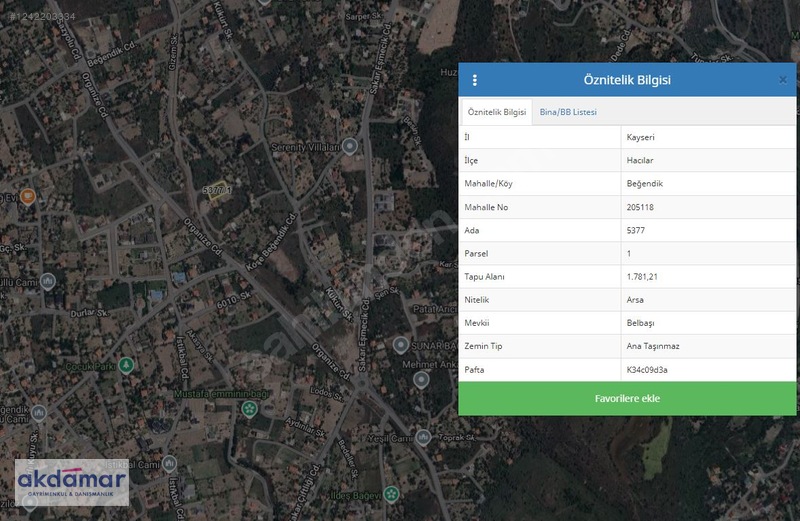This screenshot has height=521, width=800.
Task: Select the Öznitelik Bilgisi tab
Action: (496, 112)
